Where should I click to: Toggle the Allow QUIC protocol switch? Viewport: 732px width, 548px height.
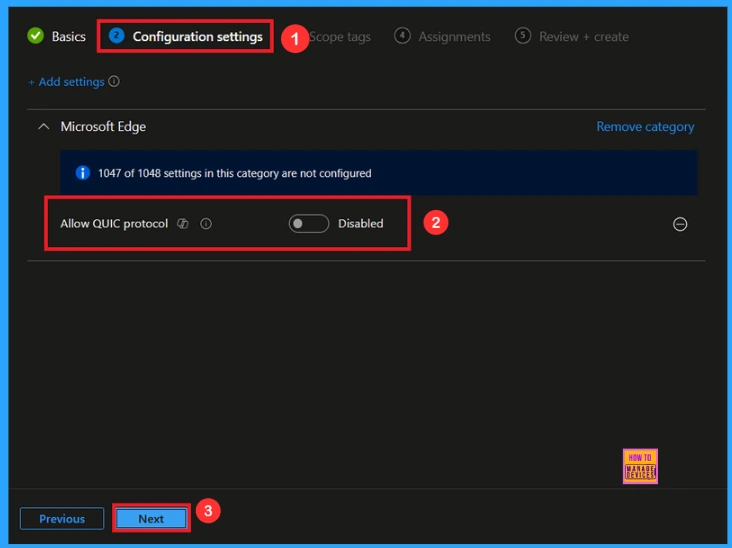(309, 224)
